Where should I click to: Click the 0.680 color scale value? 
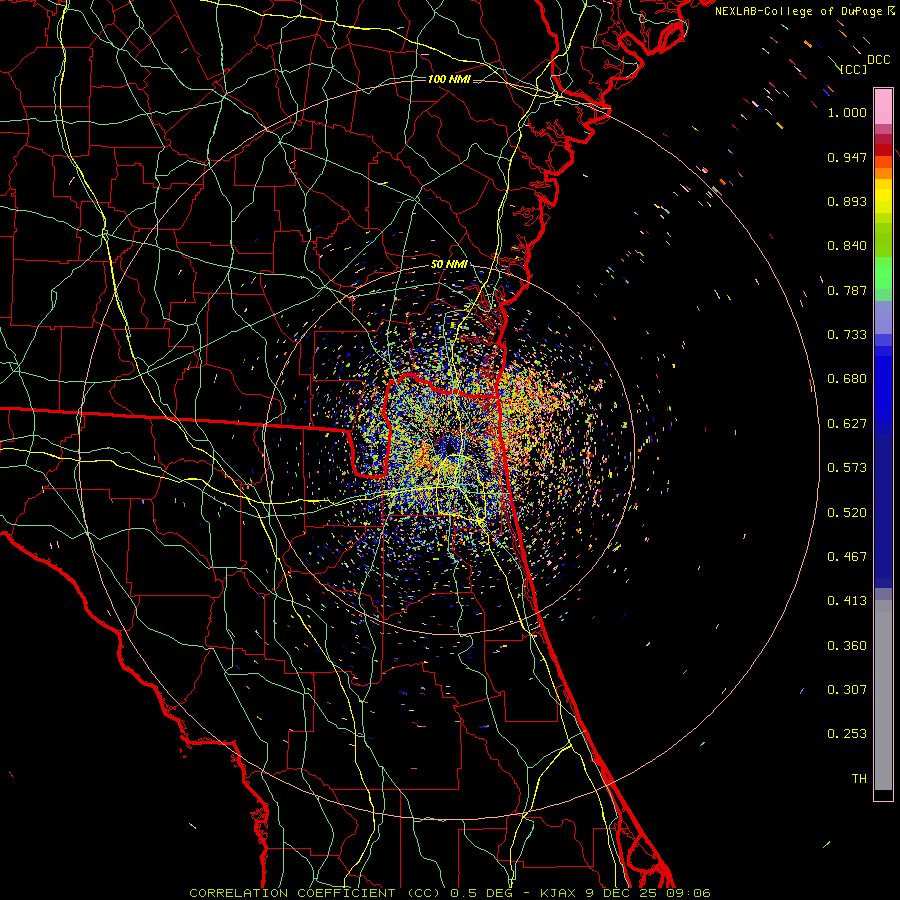pyautogui.click(x=847, y=379)
